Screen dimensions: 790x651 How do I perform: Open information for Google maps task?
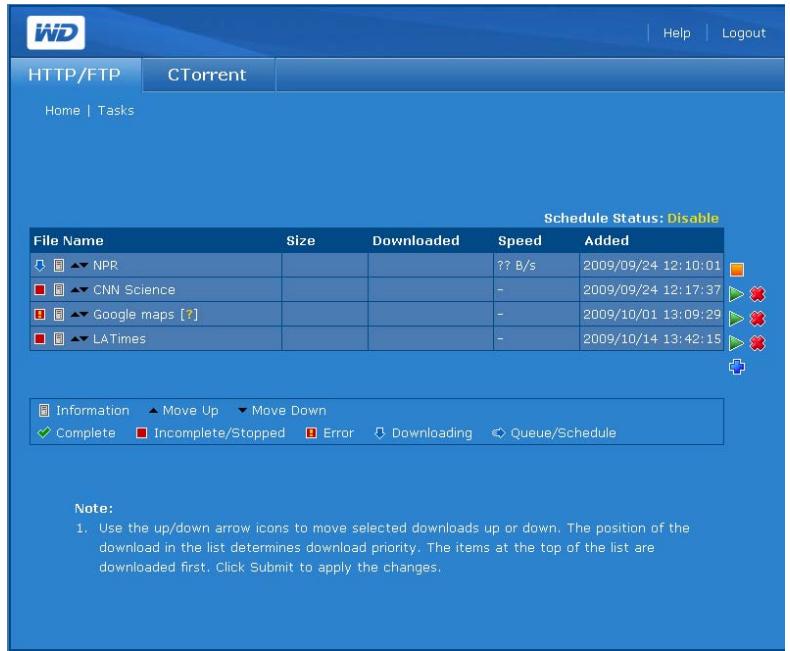tap(59, 314)
